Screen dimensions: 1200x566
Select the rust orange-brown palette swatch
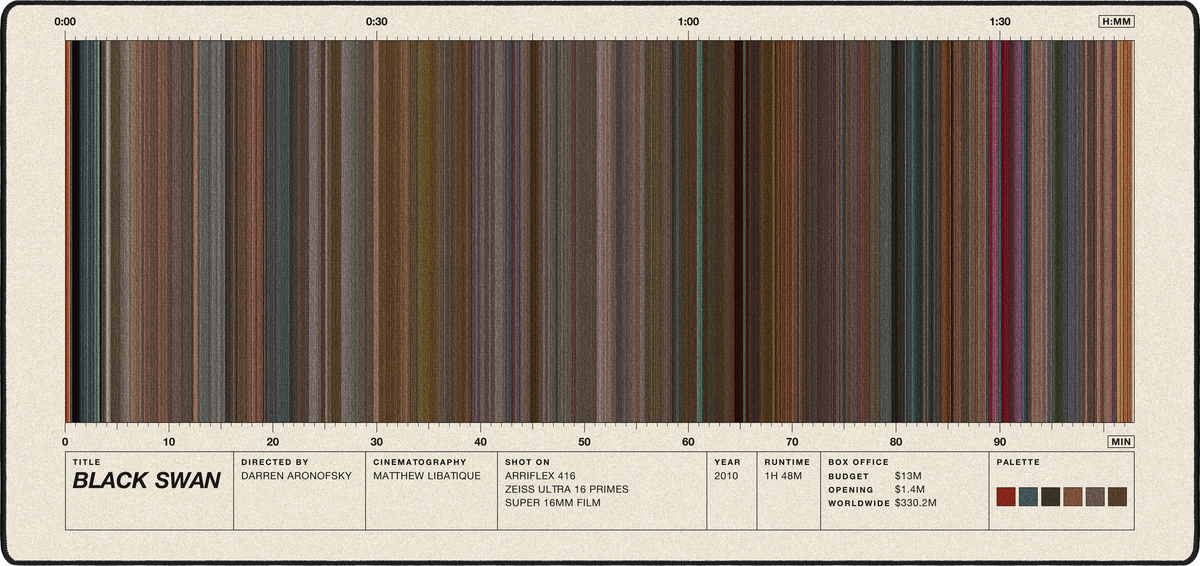[x=1073, y=497]
